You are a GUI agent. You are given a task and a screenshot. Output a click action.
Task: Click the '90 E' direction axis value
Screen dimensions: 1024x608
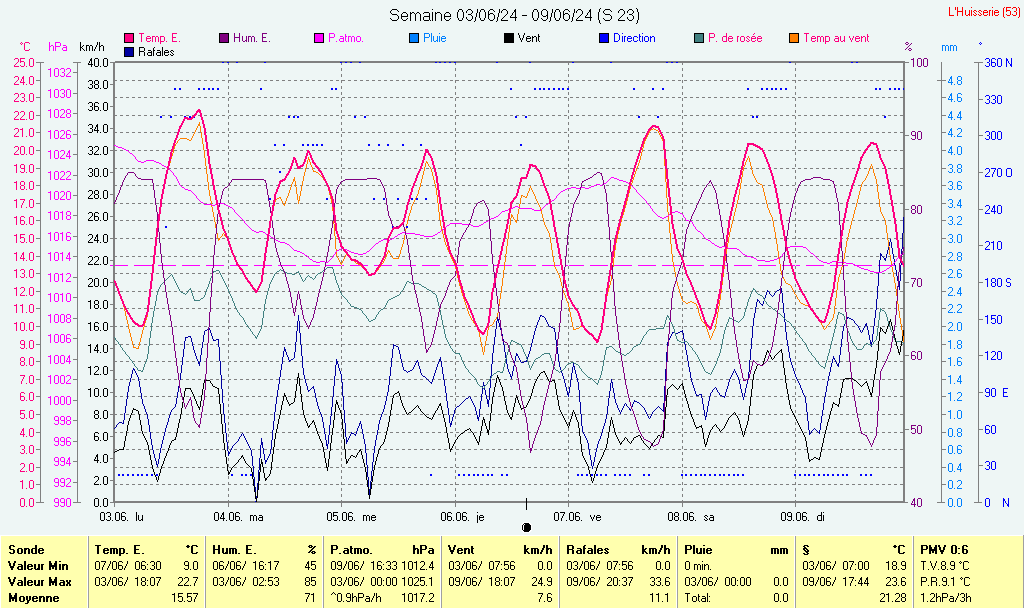click(997, 393)
